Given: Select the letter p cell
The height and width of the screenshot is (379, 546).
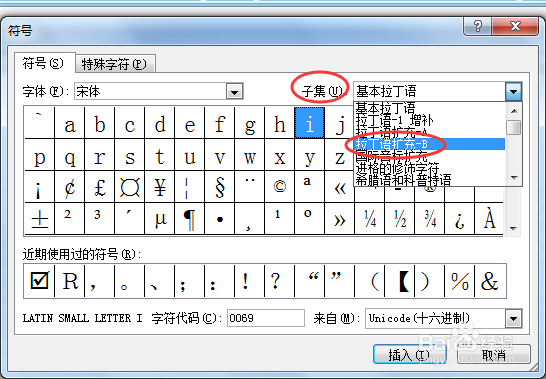Looking at the screenshot, I should [40, 155].
